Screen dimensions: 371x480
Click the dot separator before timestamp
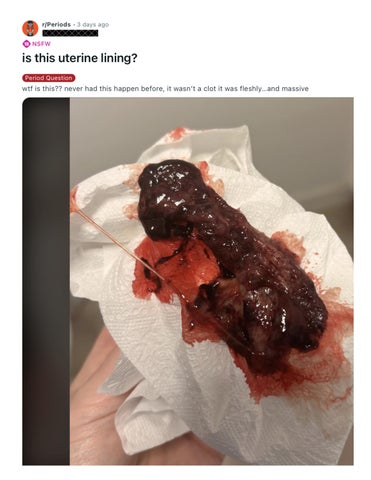pyautogui.click(x=74, y=25)
